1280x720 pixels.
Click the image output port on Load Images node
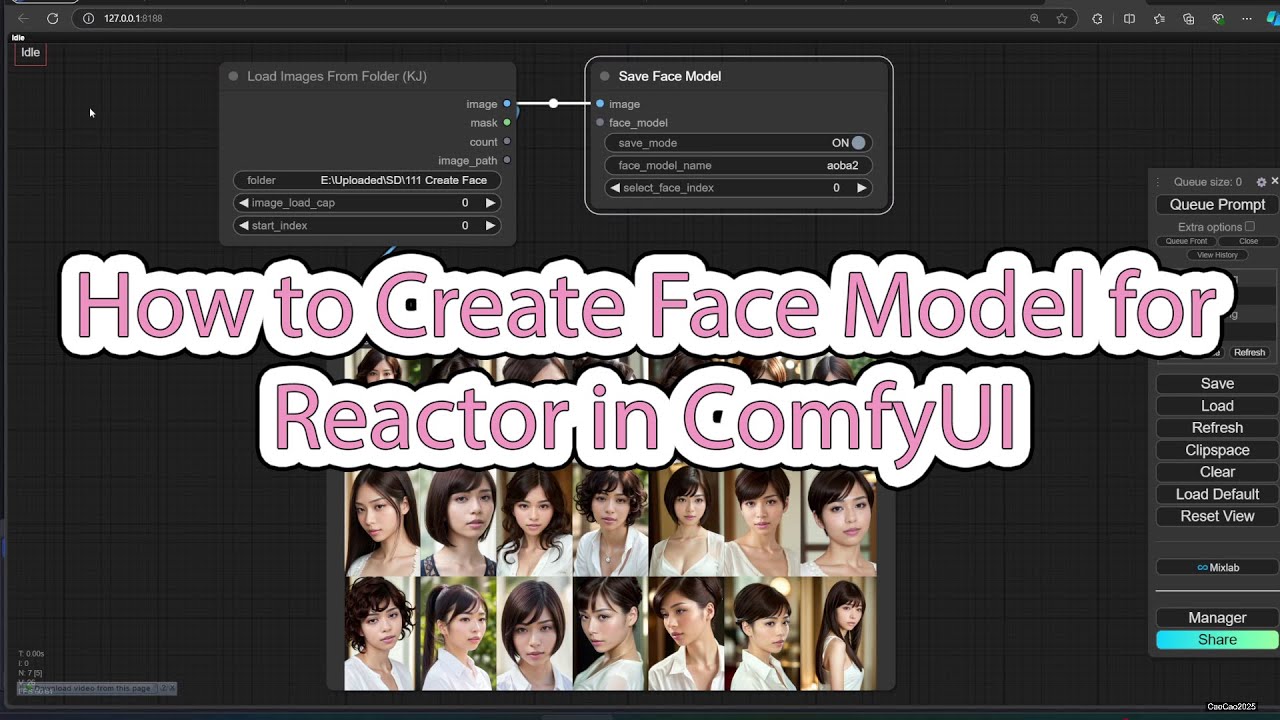tap(507, 104)
